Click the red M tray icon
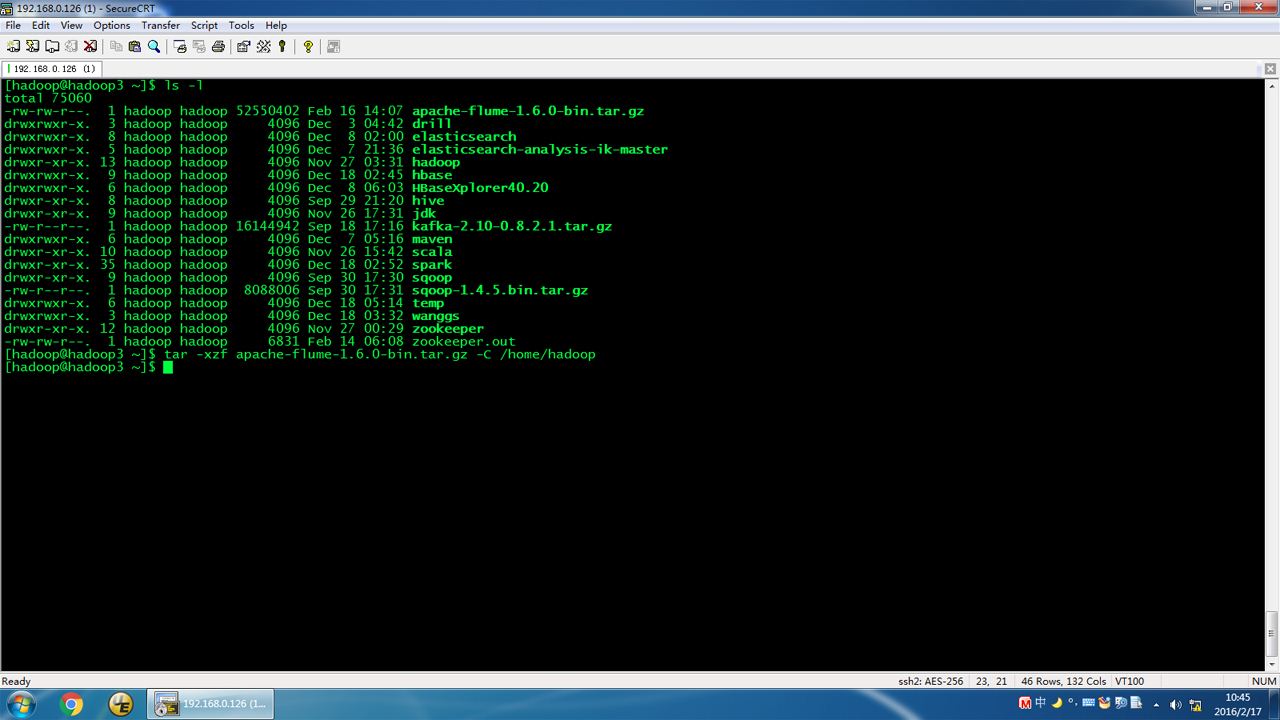Viewport: 1280px width, 720px height. point(1025,703)
